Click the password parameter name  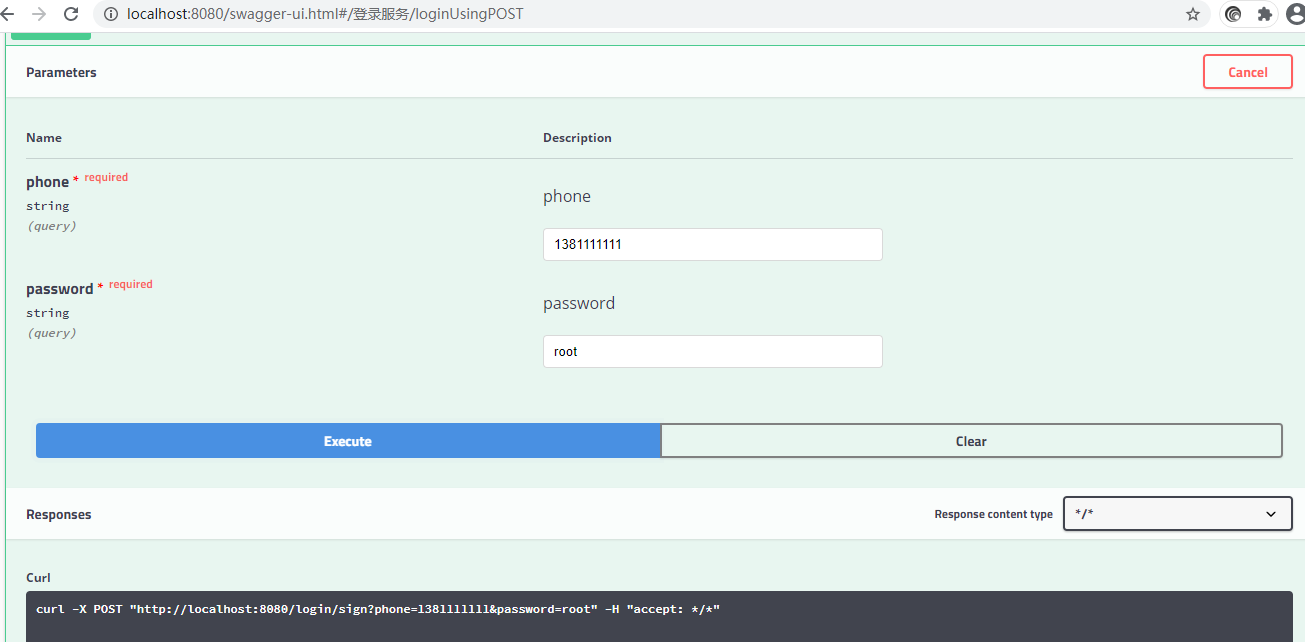(x=59, y=289)
